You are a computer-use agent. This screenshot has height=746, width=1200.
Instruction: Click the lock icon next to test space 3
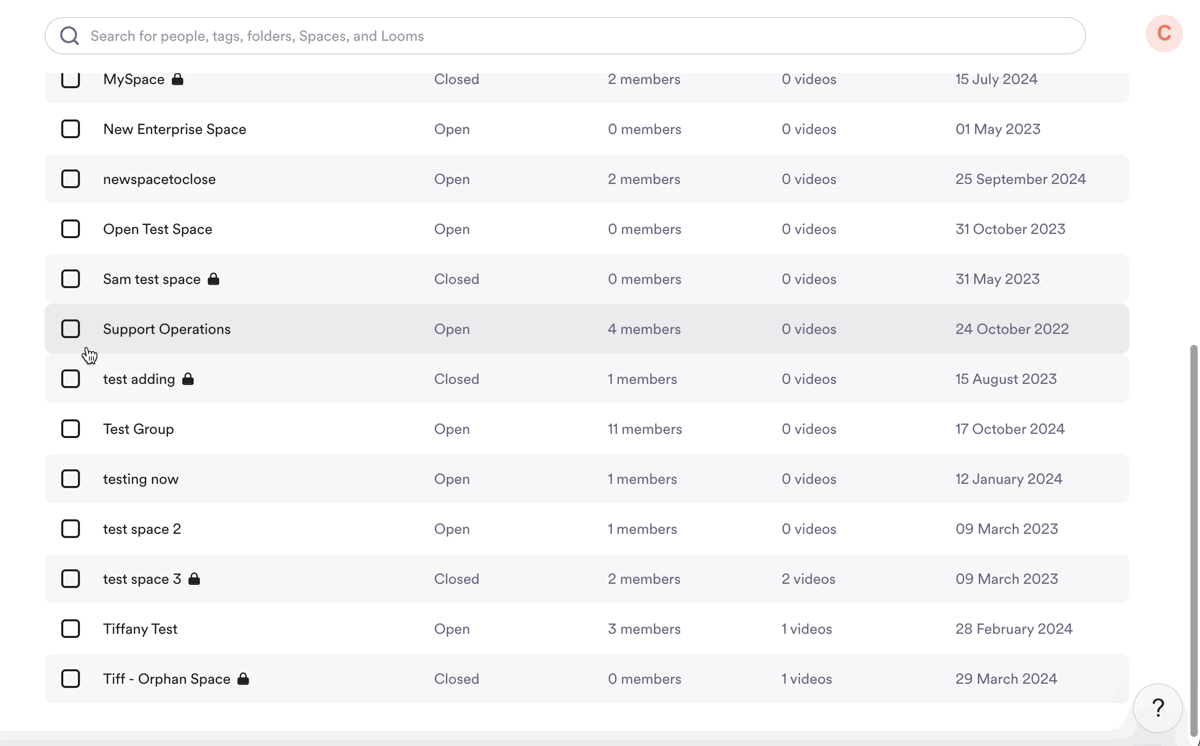click(x=194, y=579)
